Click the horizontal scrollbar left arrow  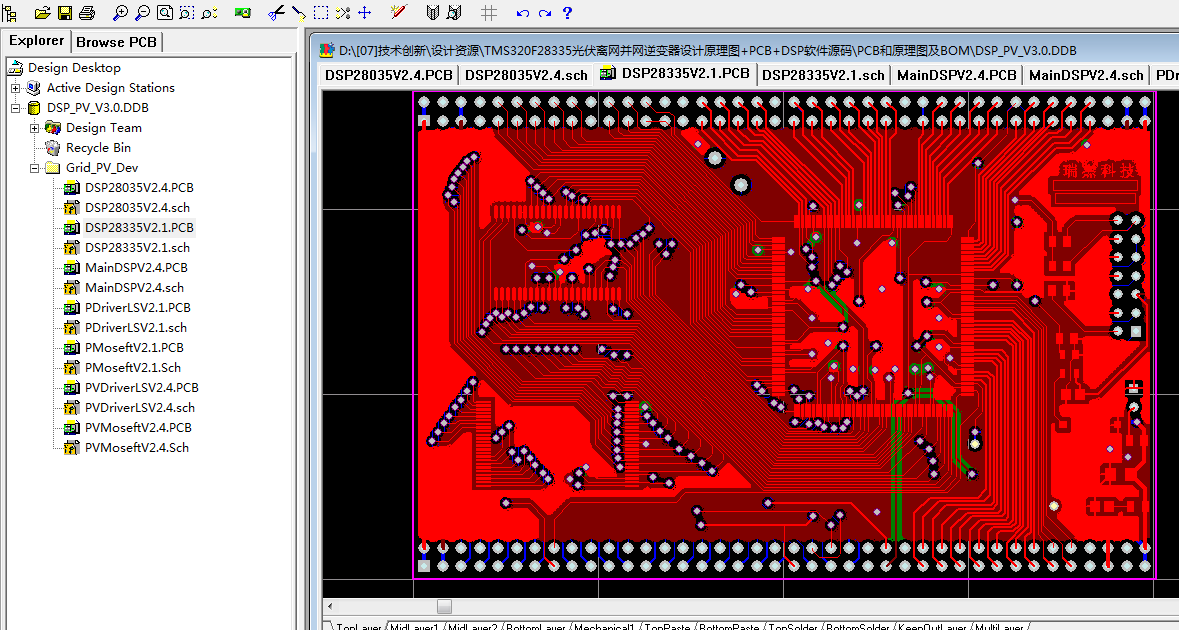330,606
